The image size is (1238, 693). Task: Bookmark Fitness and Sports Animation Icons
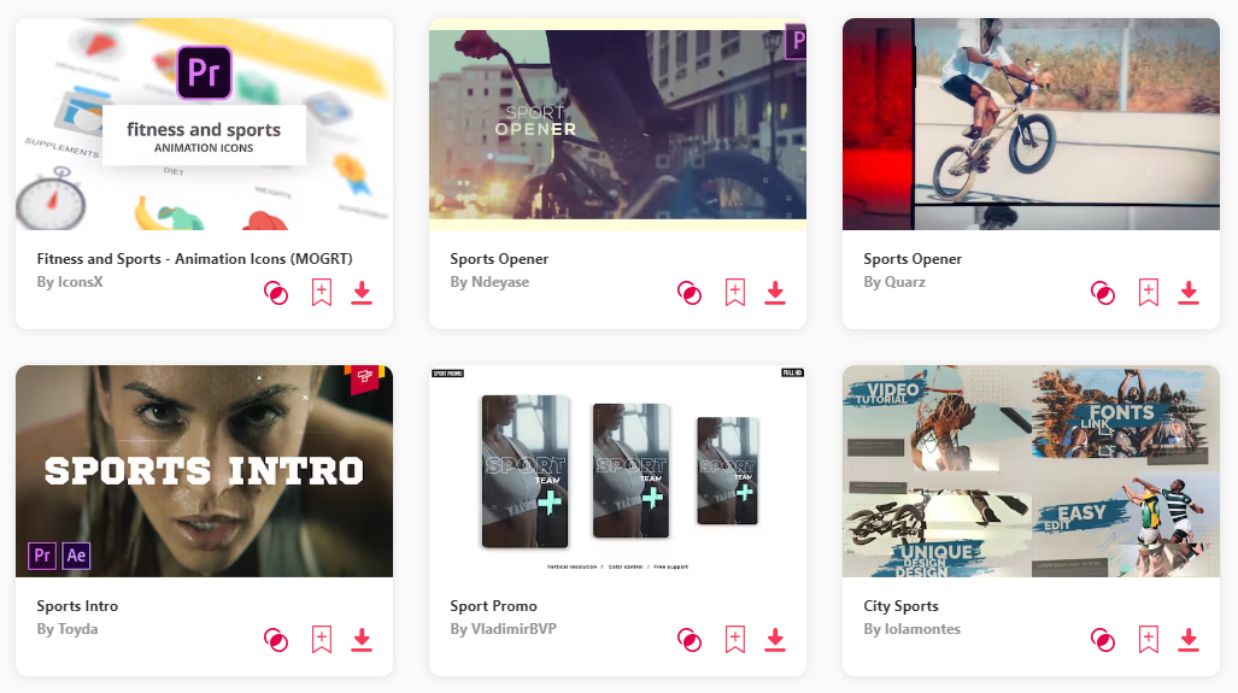[x=321, y=293]
